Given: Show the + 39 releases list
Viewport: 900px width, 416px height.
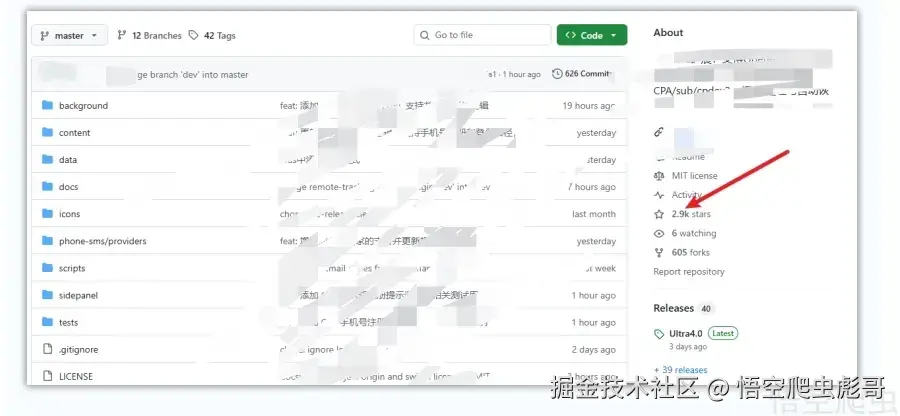Looking at the screenshot, I should click(x=680, y=370).
